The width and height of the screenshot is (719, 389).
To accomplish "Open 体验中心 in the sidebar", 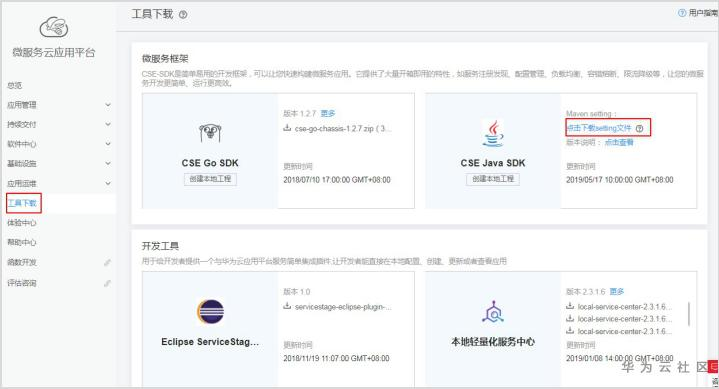I will (22, 223).
